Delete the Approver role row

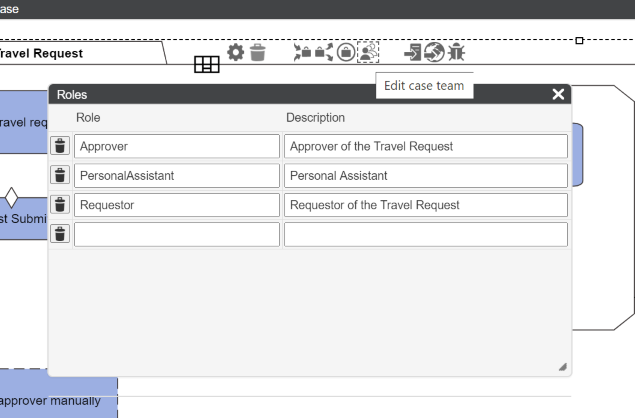[x=60, y=146]
